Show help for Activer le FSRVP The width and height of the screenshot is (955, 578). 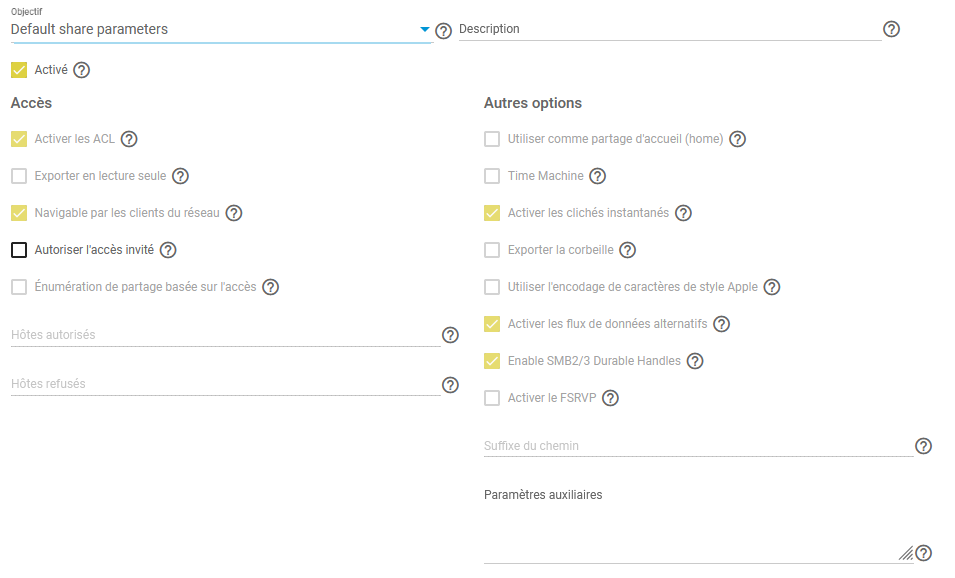(x=610, y=398)
